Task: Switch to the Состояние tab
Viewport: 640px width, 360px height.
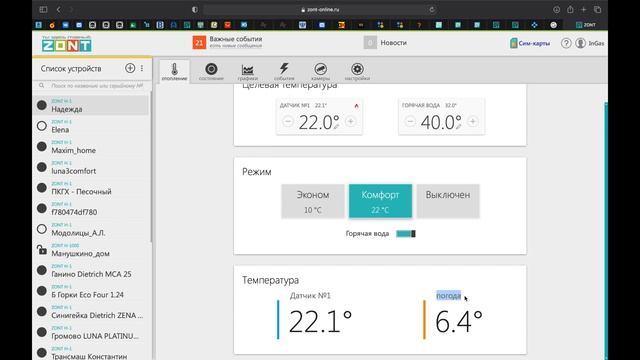Action: click(x=211, y=71)
